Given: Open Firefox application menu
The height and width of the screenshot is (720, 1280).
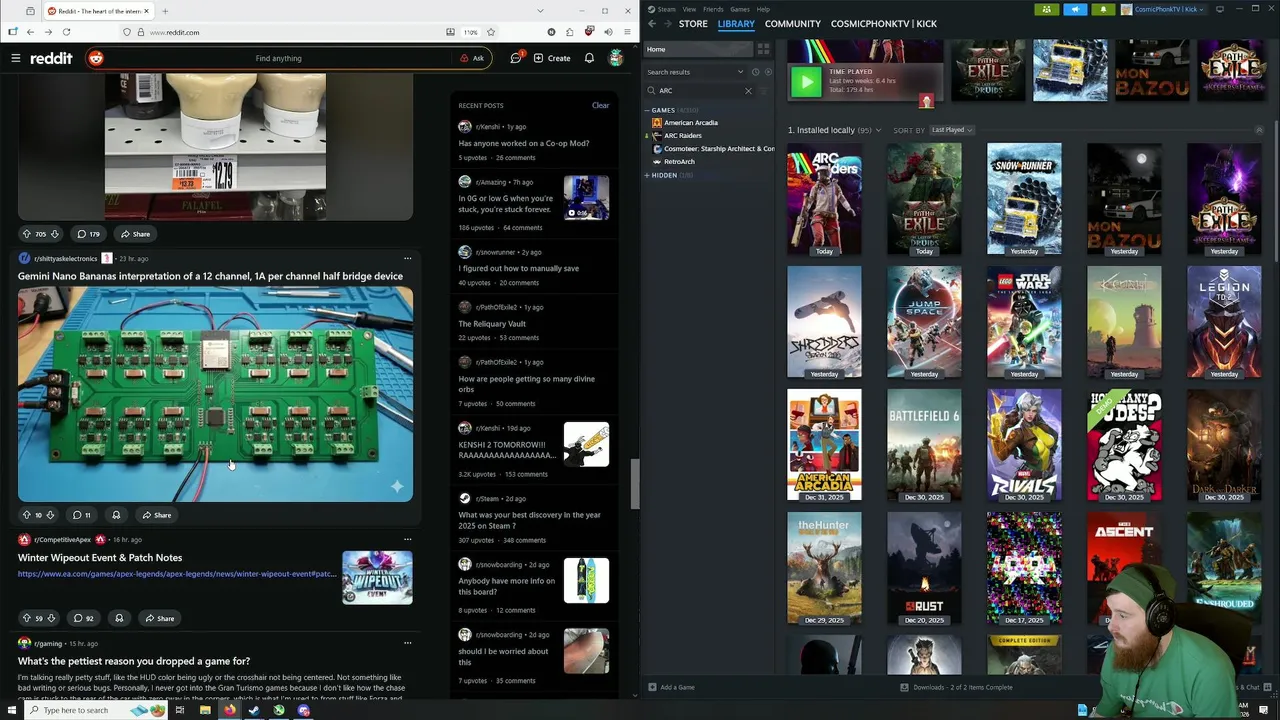Looking at the screenshot, I should (625, 32).
